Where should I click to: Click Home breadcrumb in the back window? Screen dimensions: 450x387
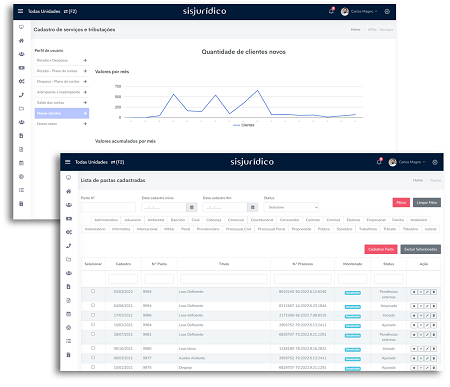click(355, 29)
